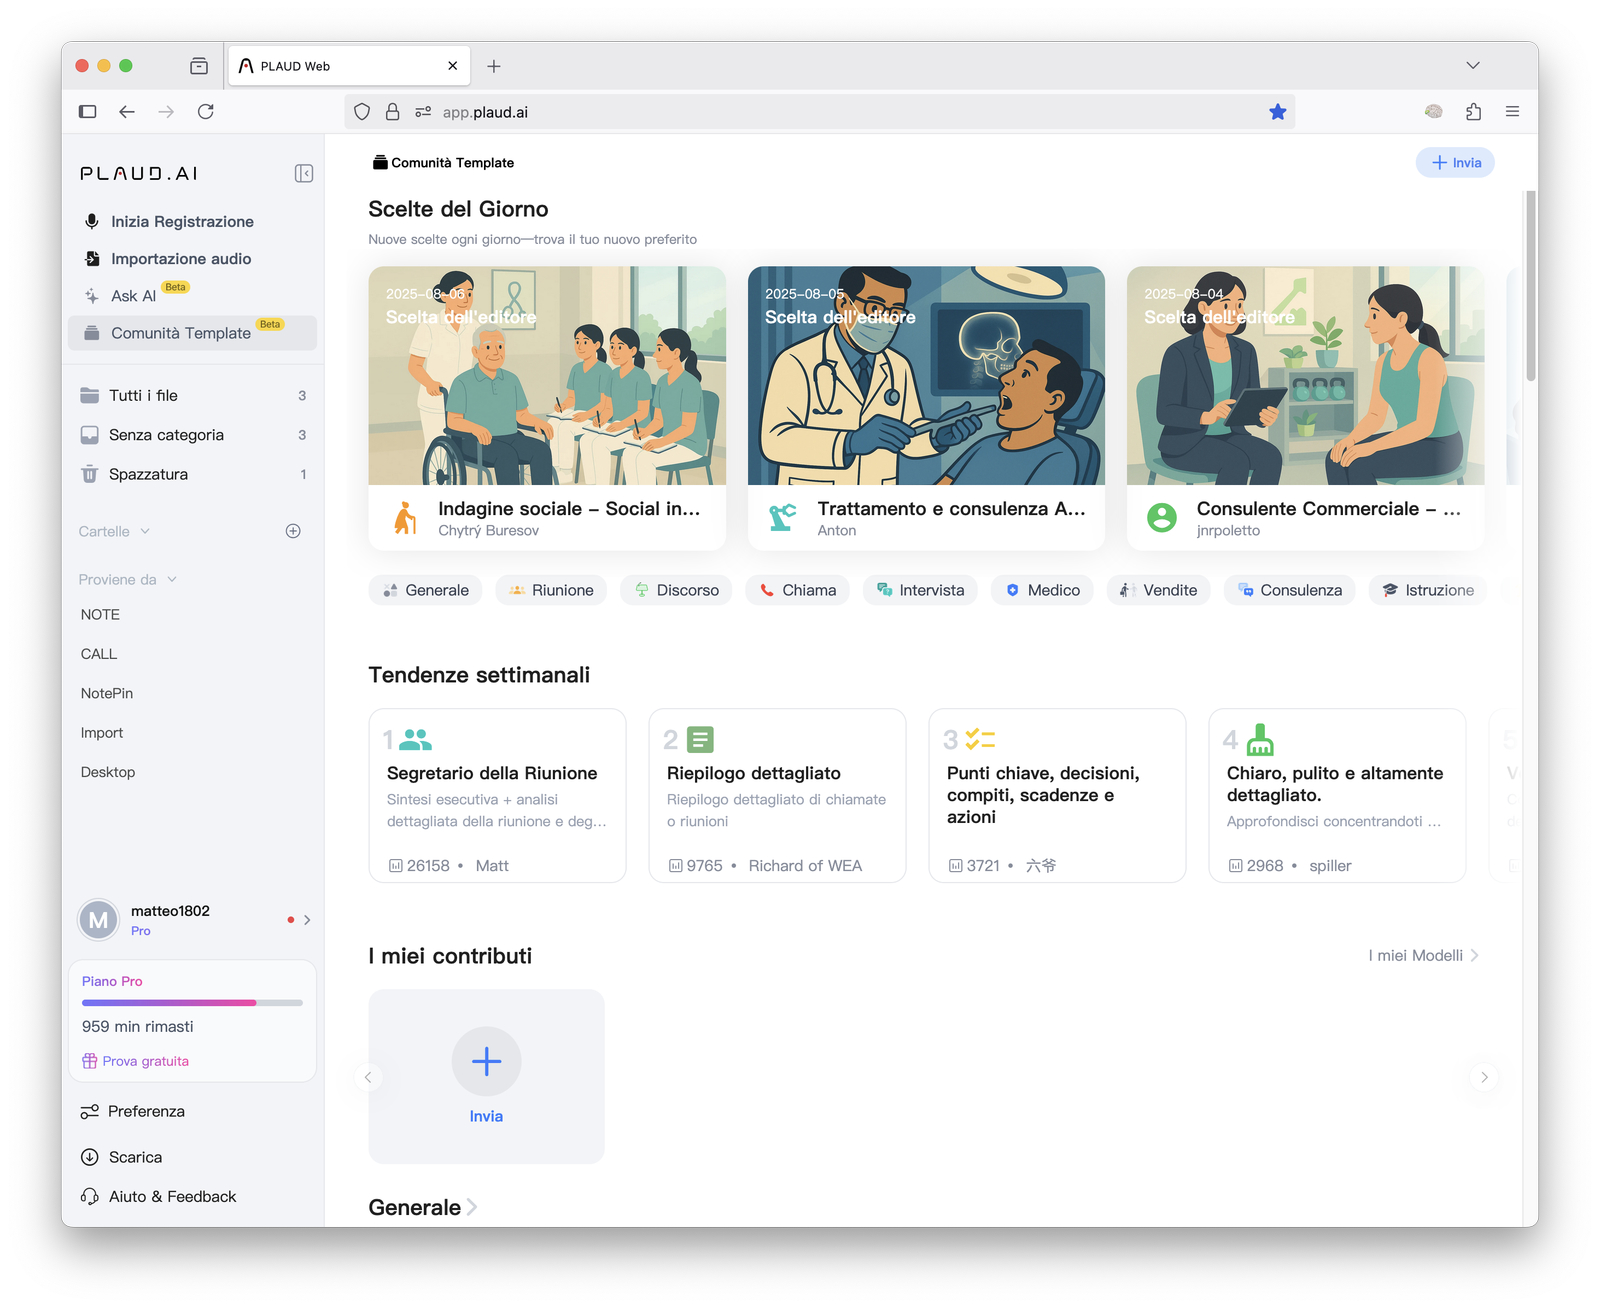Viewport: 1600px width, 1308px height.
Task: Click the Preferenza settings sliders icon
Action: coord(90,1111)
